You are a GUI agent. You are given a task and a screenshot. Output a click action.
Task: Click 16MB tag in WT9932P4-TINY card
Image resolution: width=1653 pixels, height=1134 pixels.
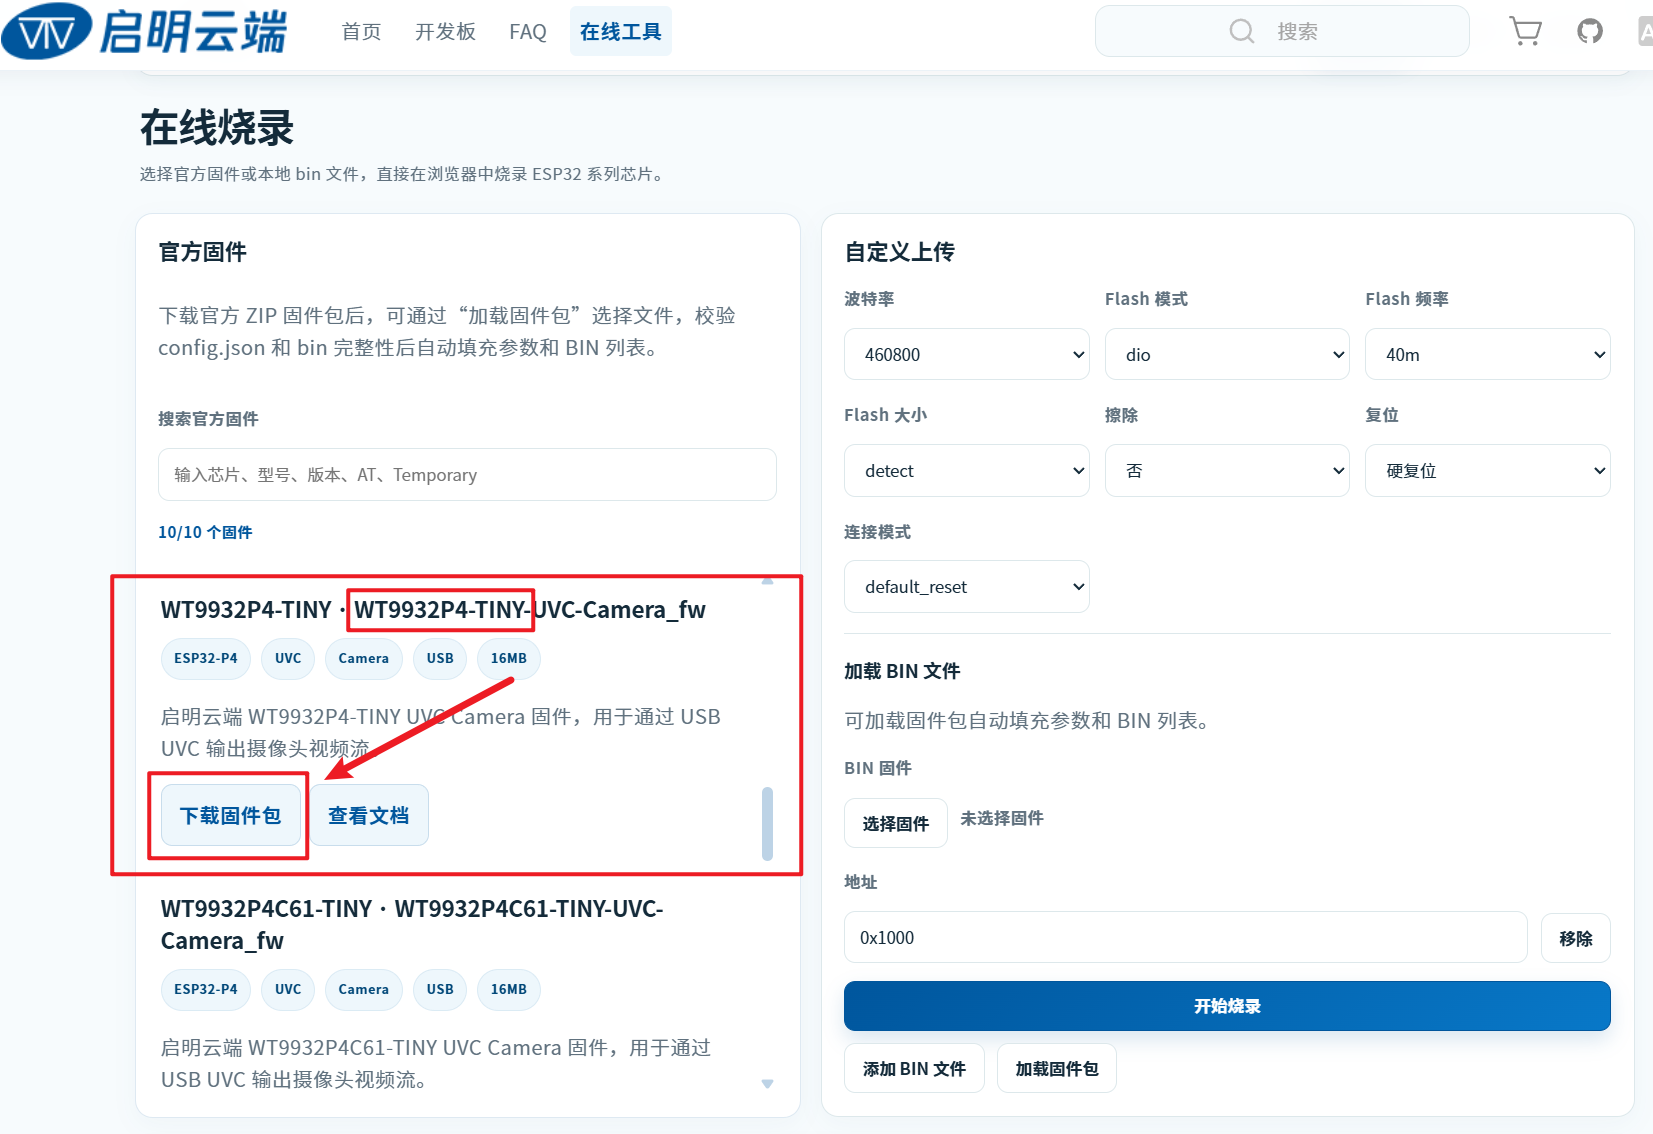pos(508,658)
